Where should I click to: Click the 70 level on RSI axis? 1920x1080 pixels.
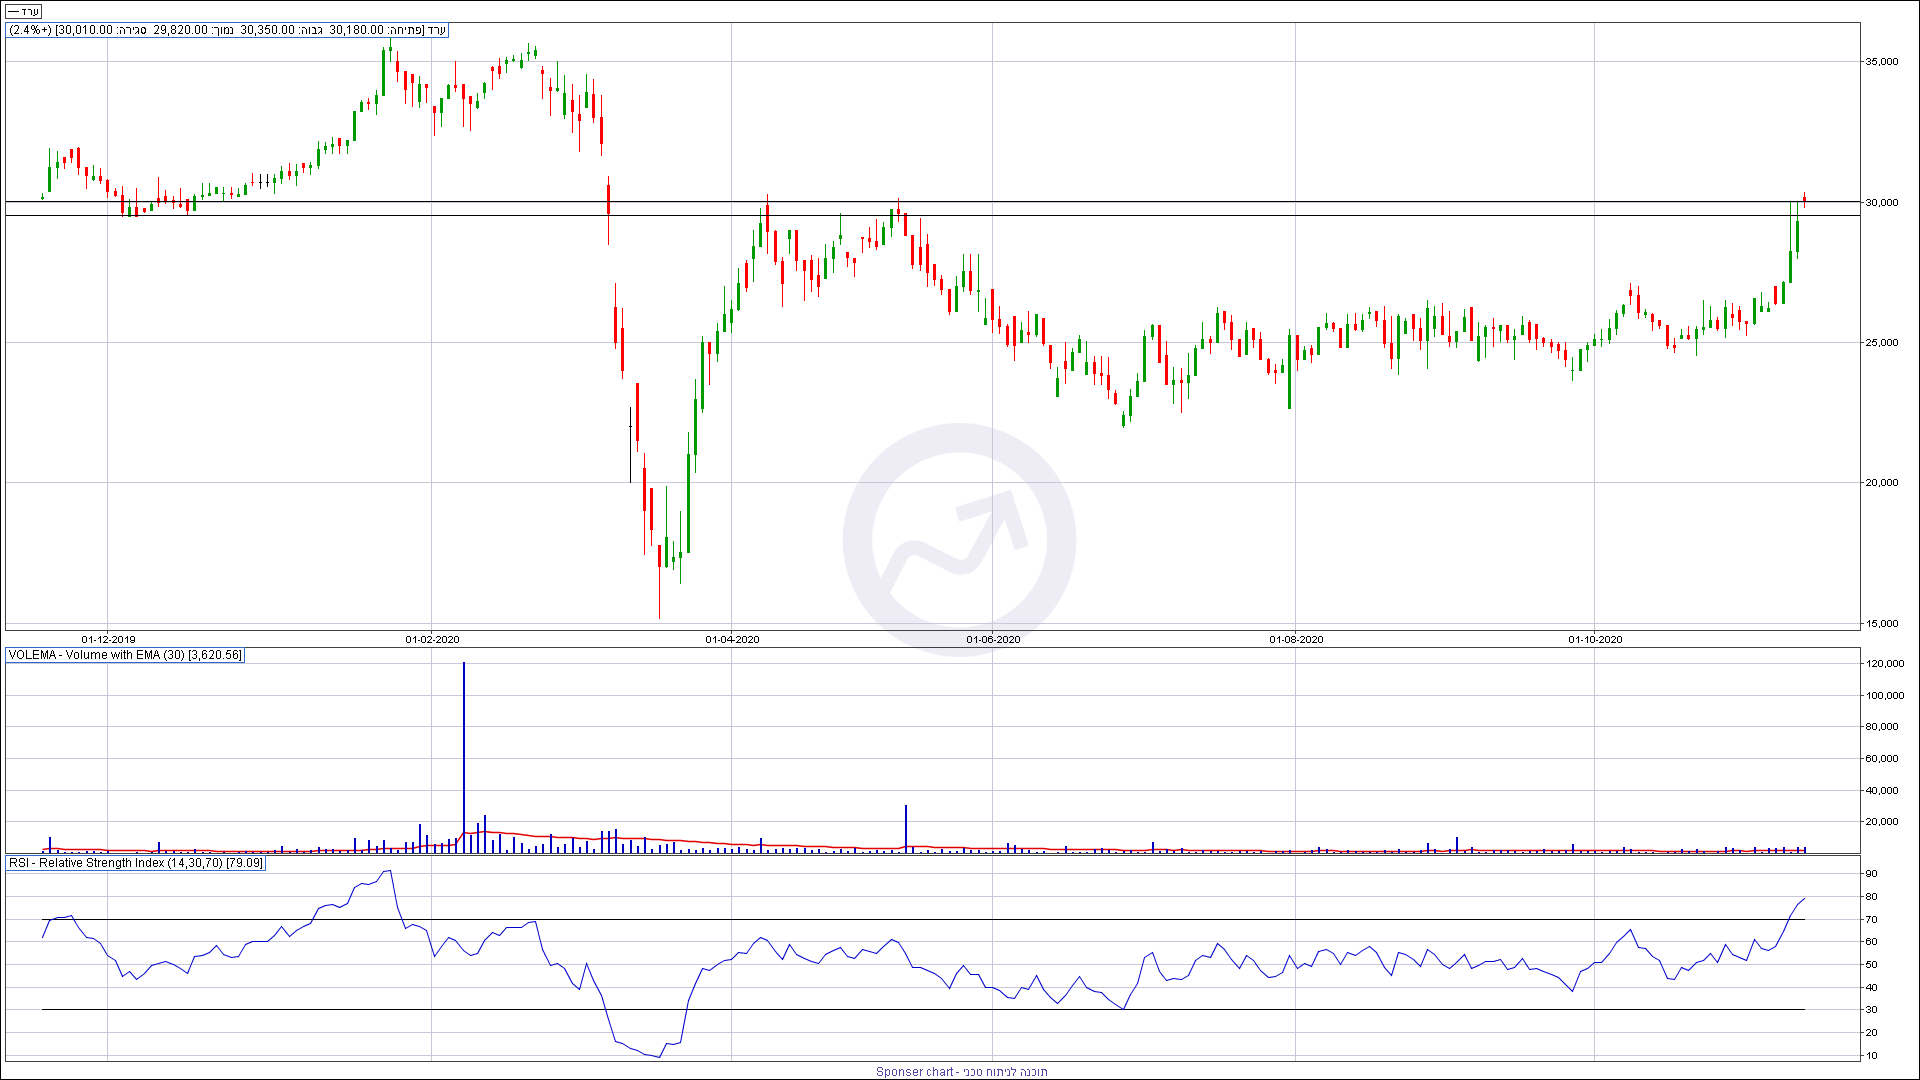[1870, 919]
